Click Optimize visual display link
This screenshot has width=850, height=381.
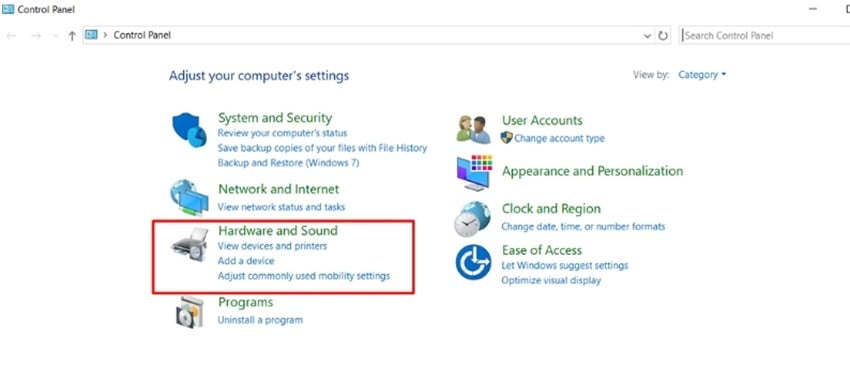551,280
